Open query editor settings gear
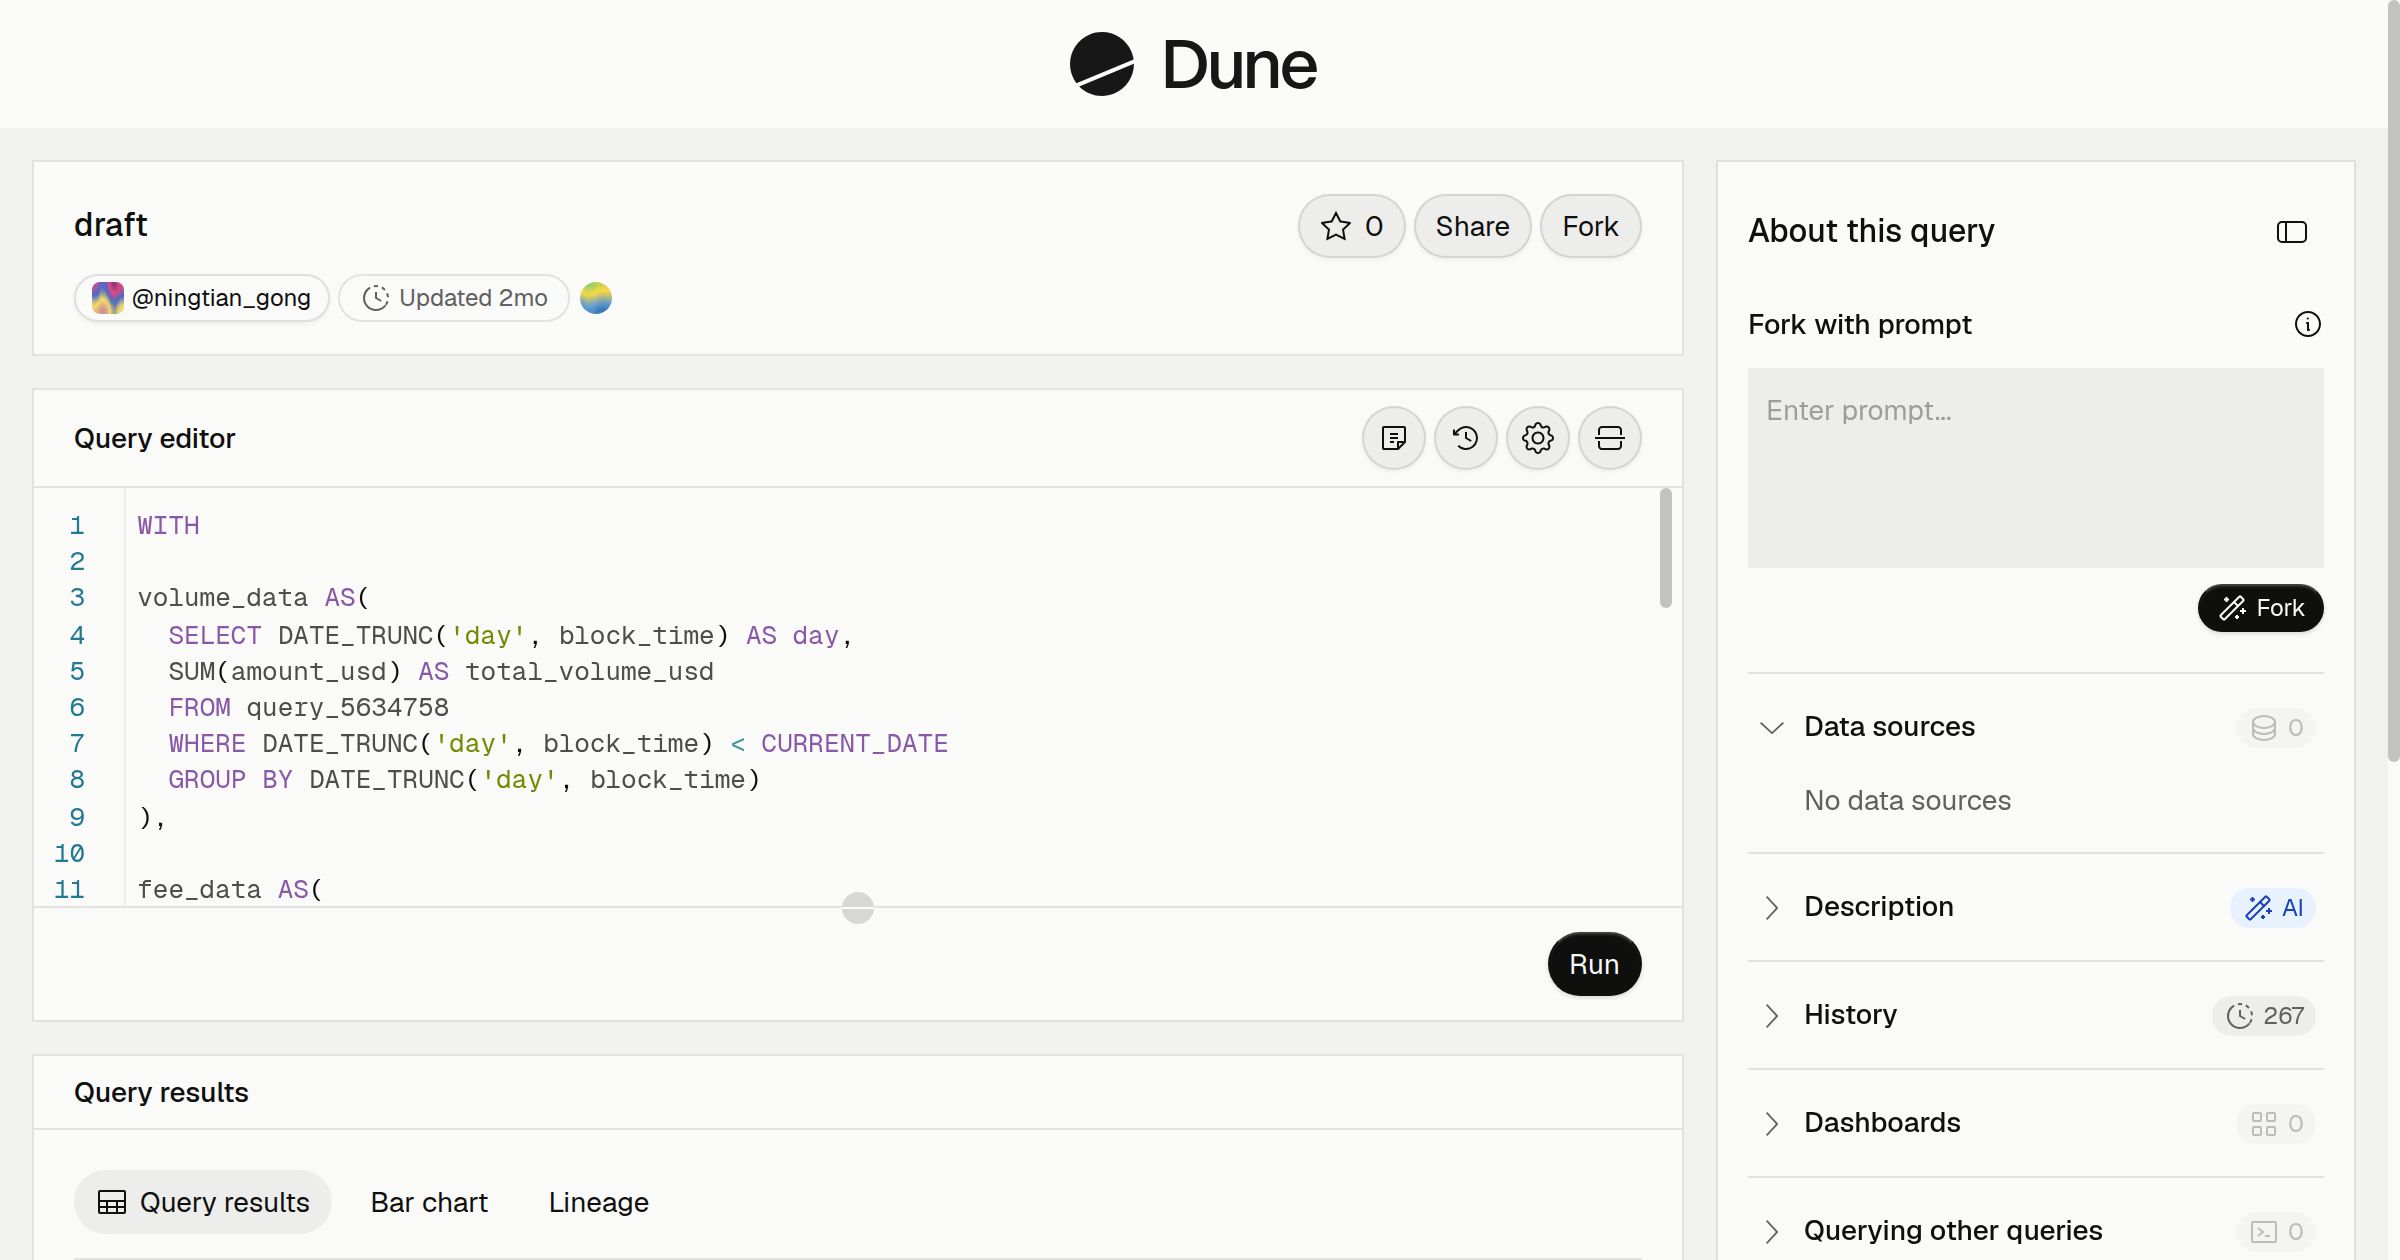The image size is (2400, 1260). click(x=1538, y=438)
